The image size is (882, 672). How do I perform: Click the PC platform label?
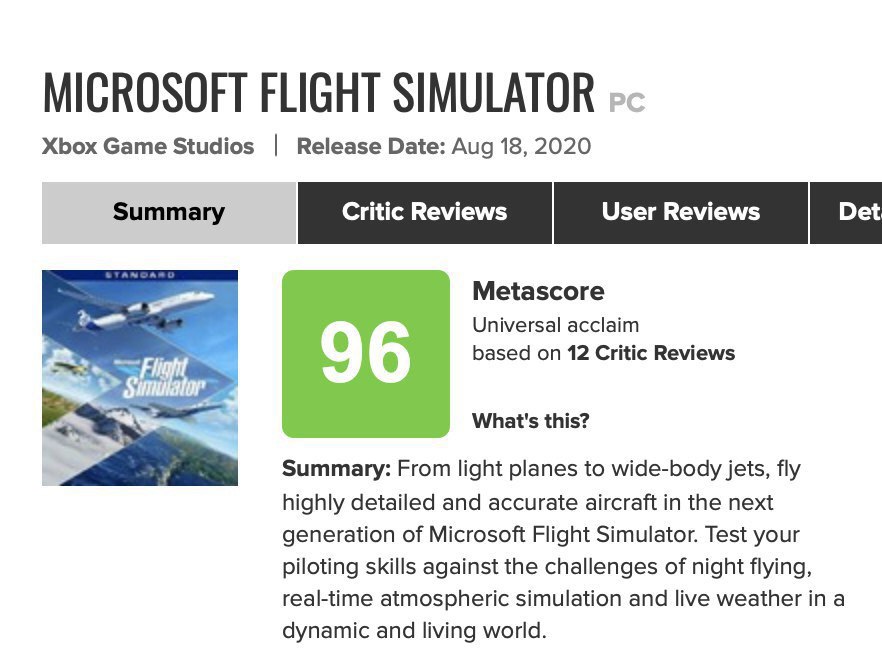click(627, 102)
